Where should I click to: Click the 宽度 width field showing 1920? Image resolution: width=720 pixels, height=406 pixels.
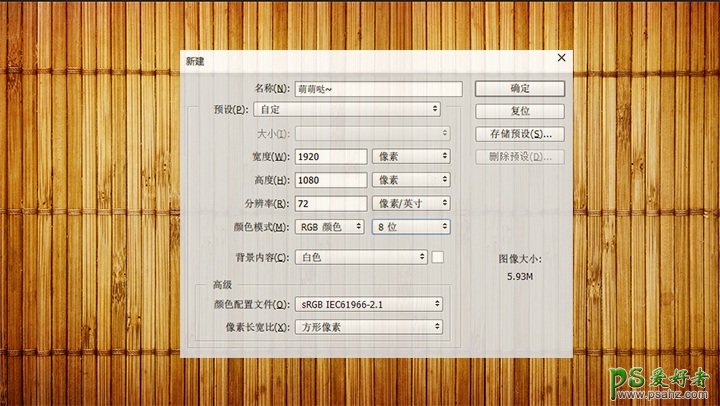point(331,156)
